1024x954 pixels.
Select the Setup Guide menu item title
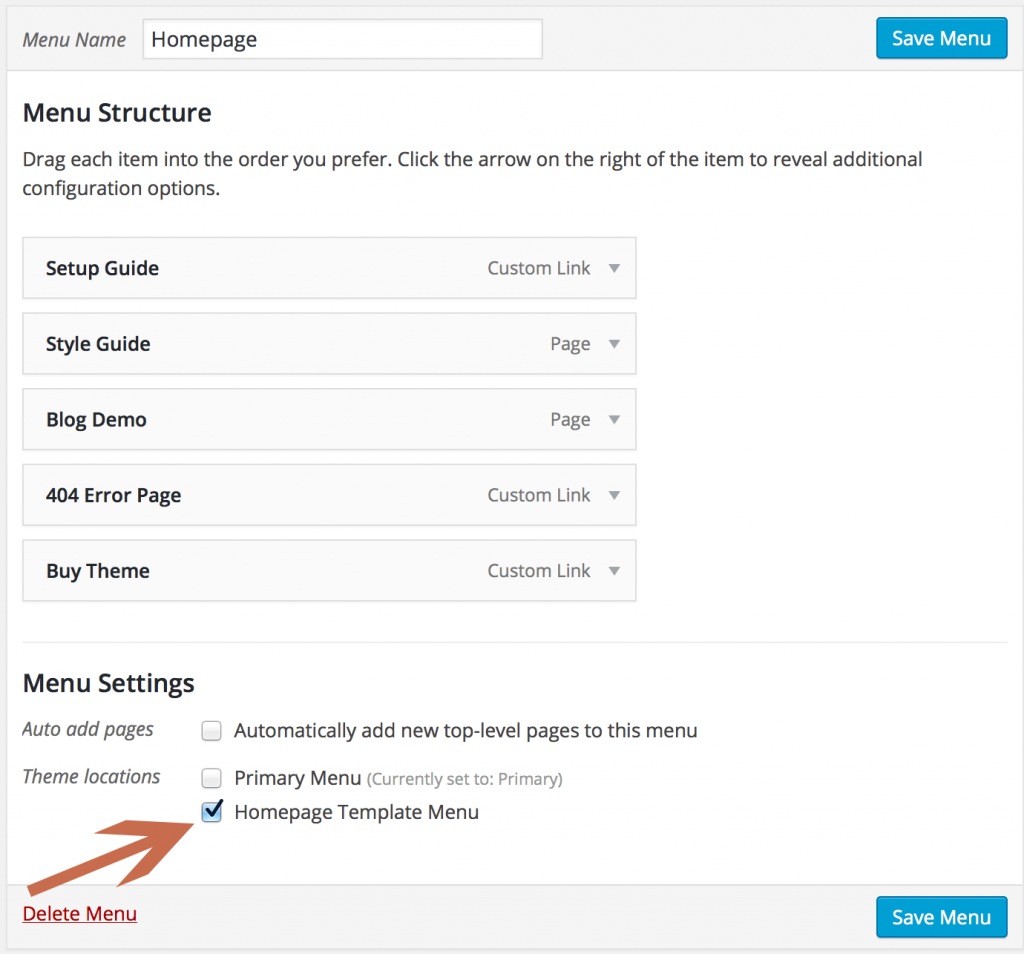point(102,268)
